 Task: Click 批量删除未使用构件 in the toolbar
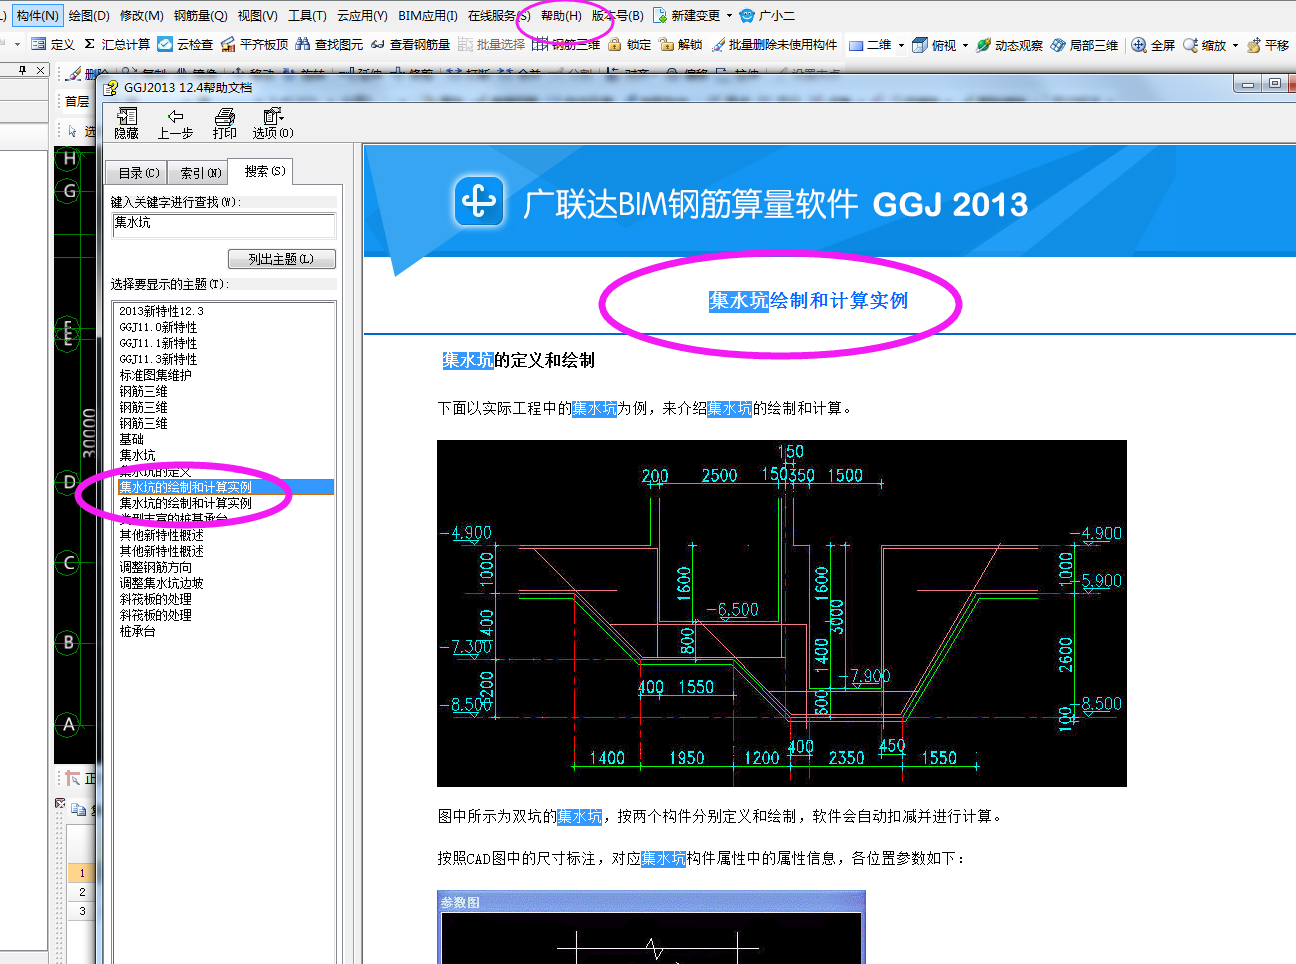point(774,45)
